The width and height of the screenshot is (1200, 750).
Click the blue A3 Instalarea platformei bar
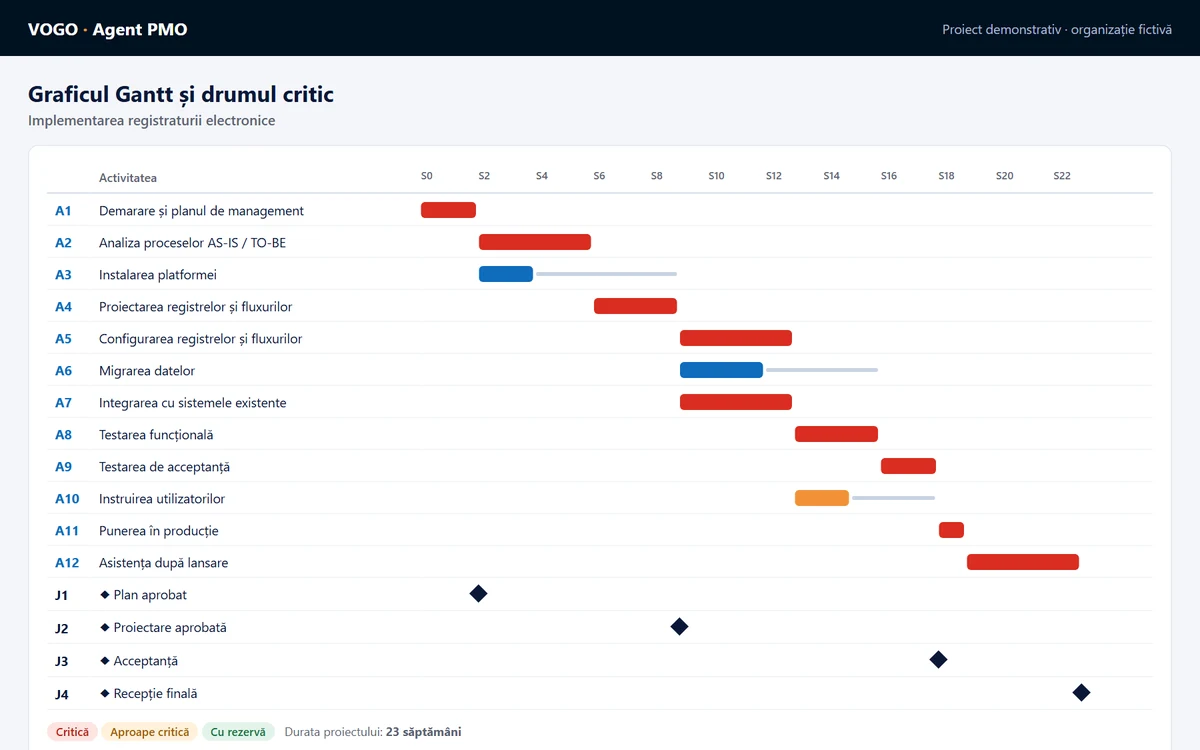click(506, 274)
